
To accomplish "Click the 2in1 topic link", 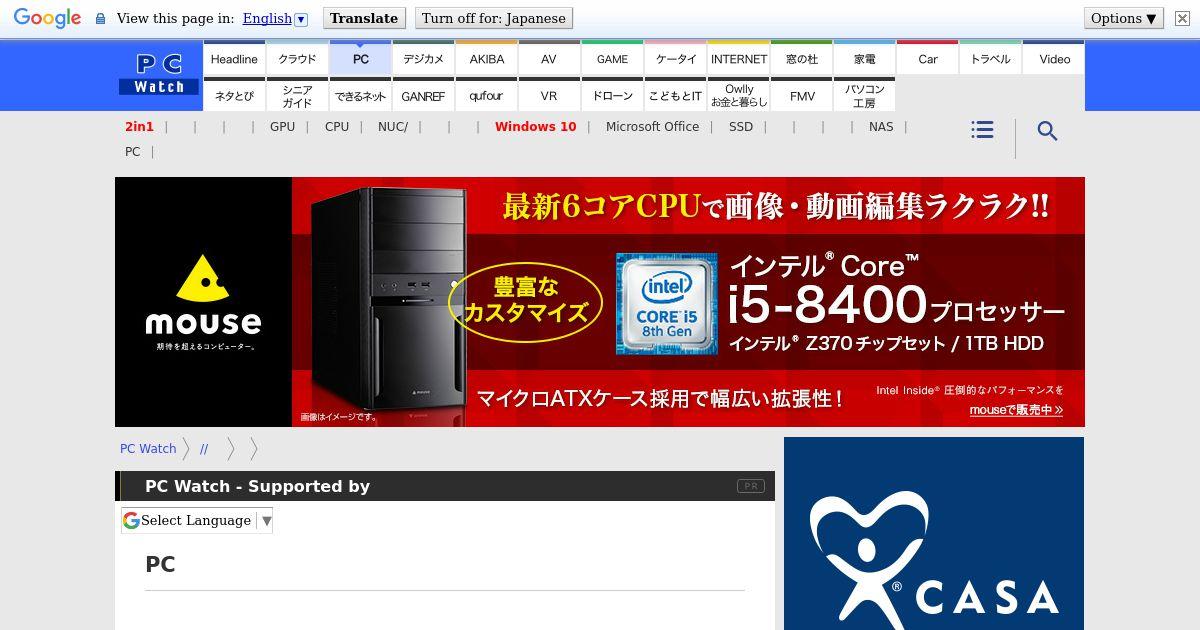I will click(x=139, y=126).
